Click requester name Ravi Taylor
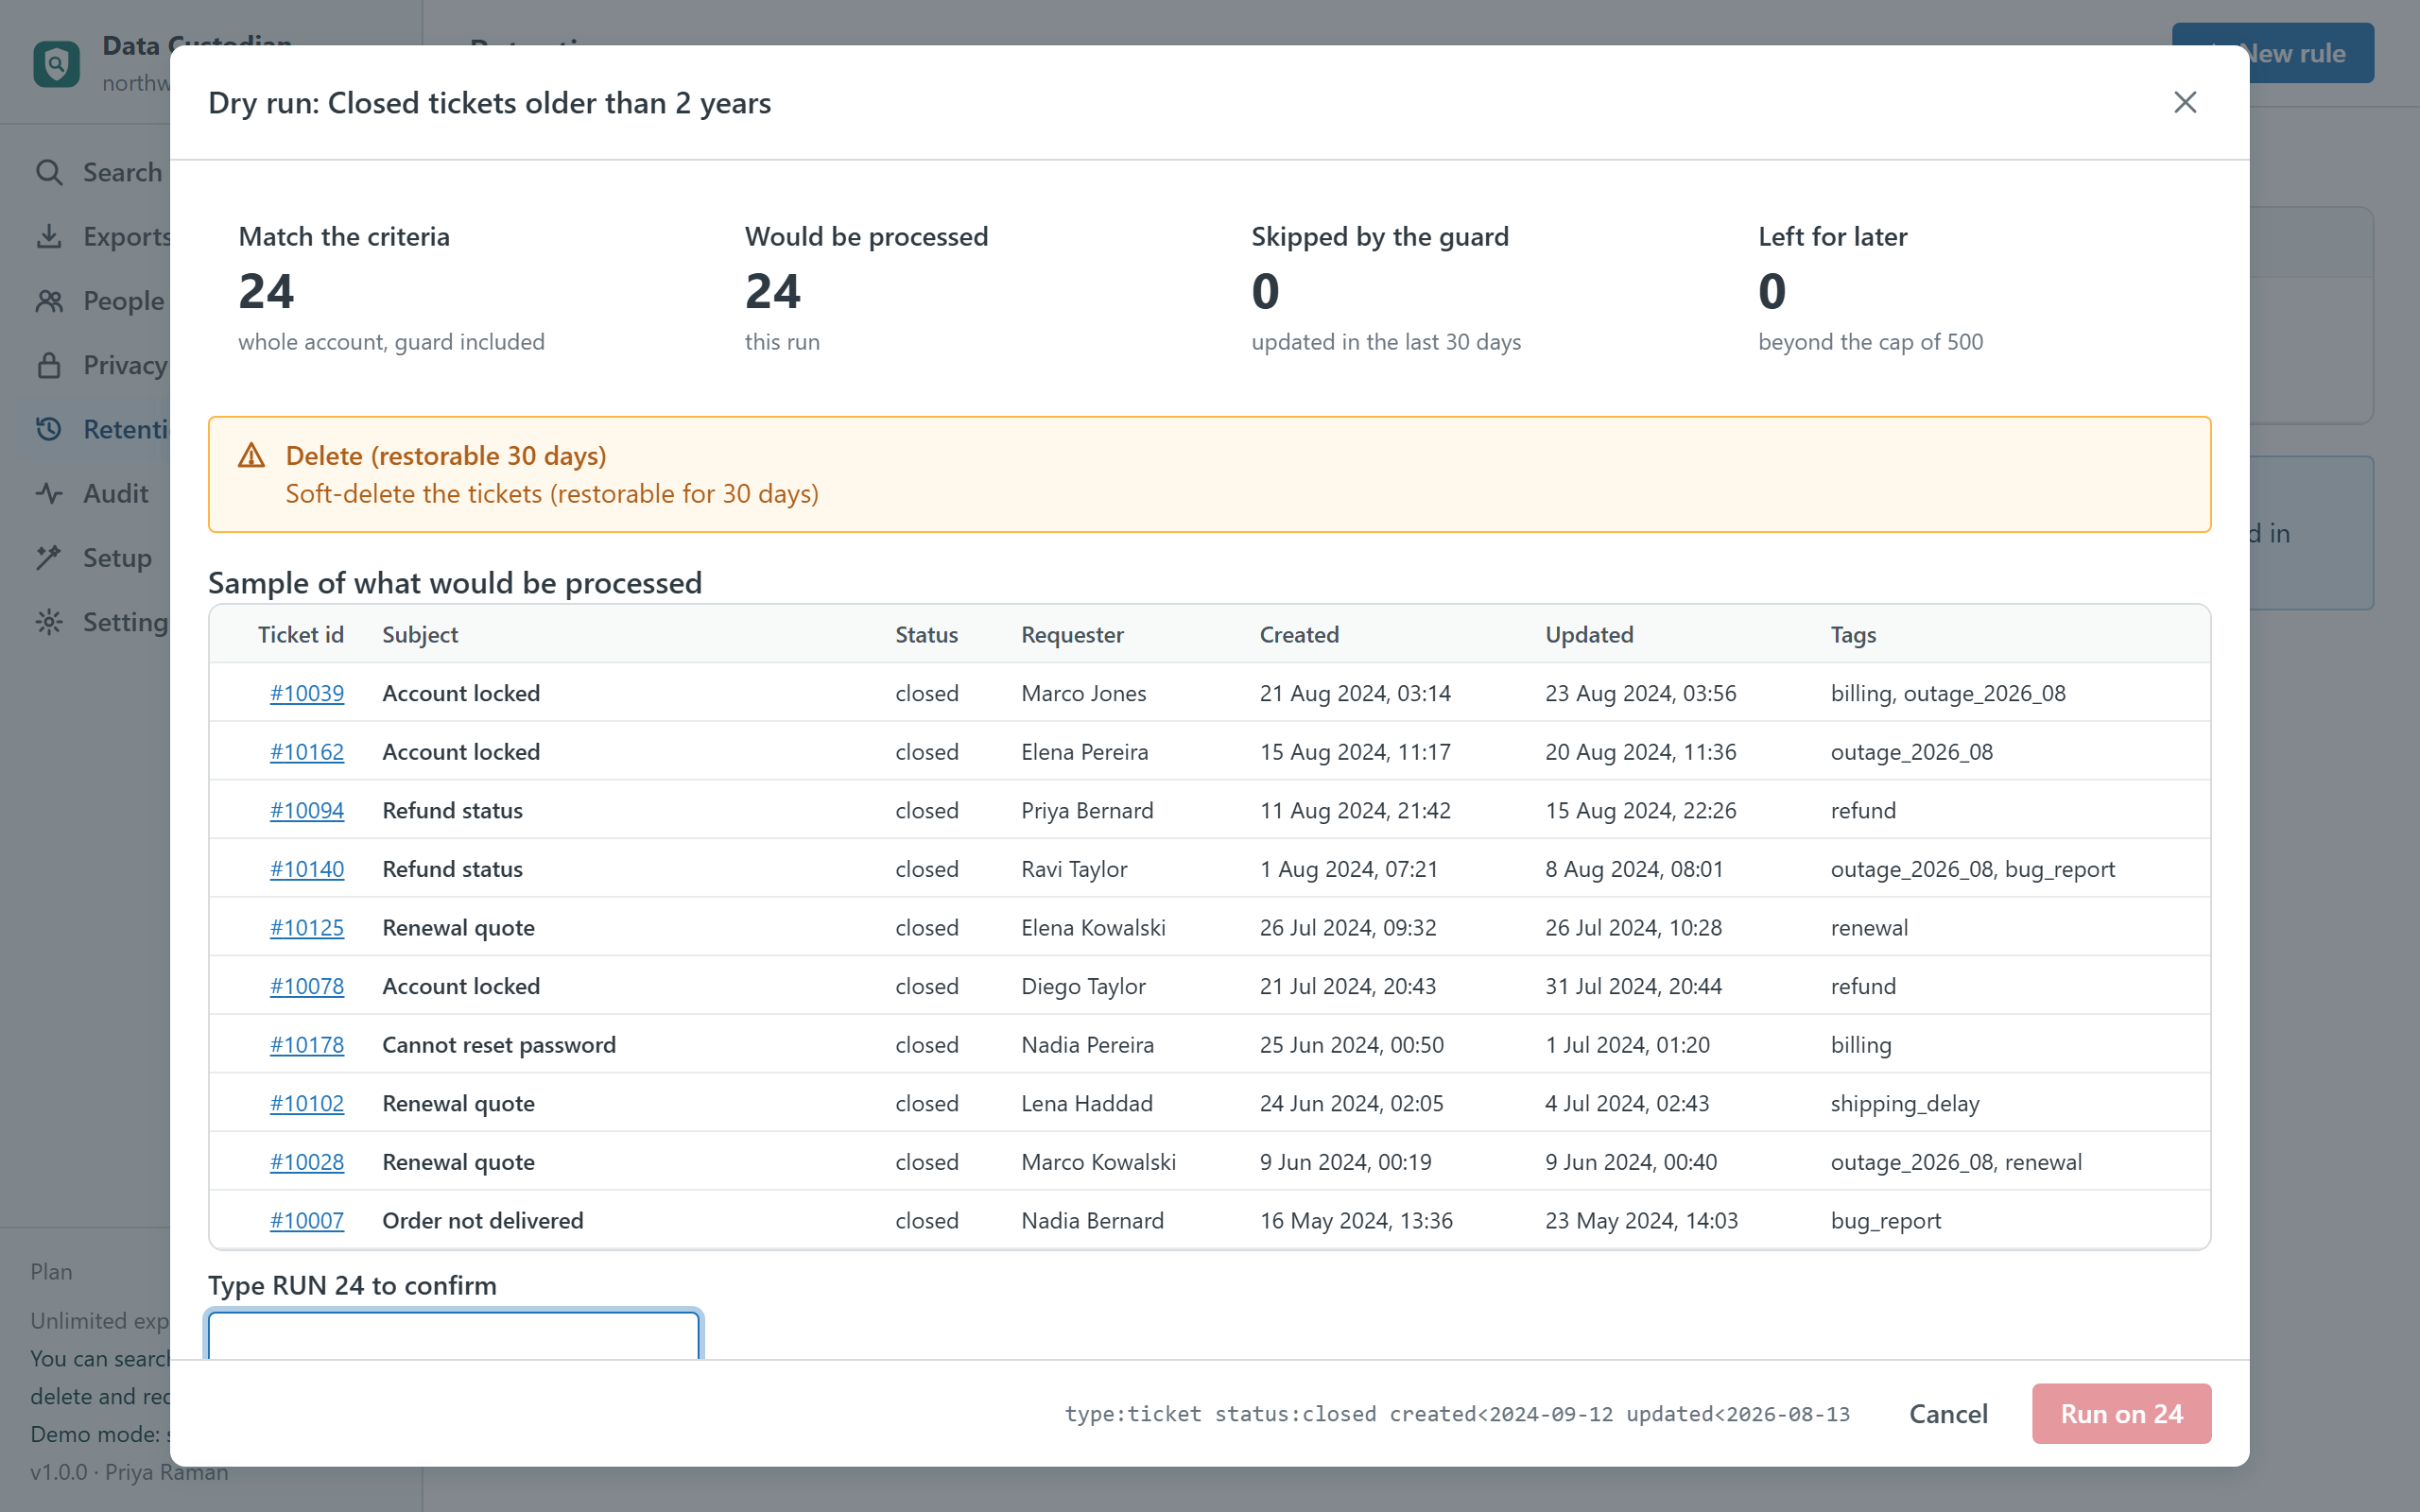2420x1512 pixels. (1074, 869)
